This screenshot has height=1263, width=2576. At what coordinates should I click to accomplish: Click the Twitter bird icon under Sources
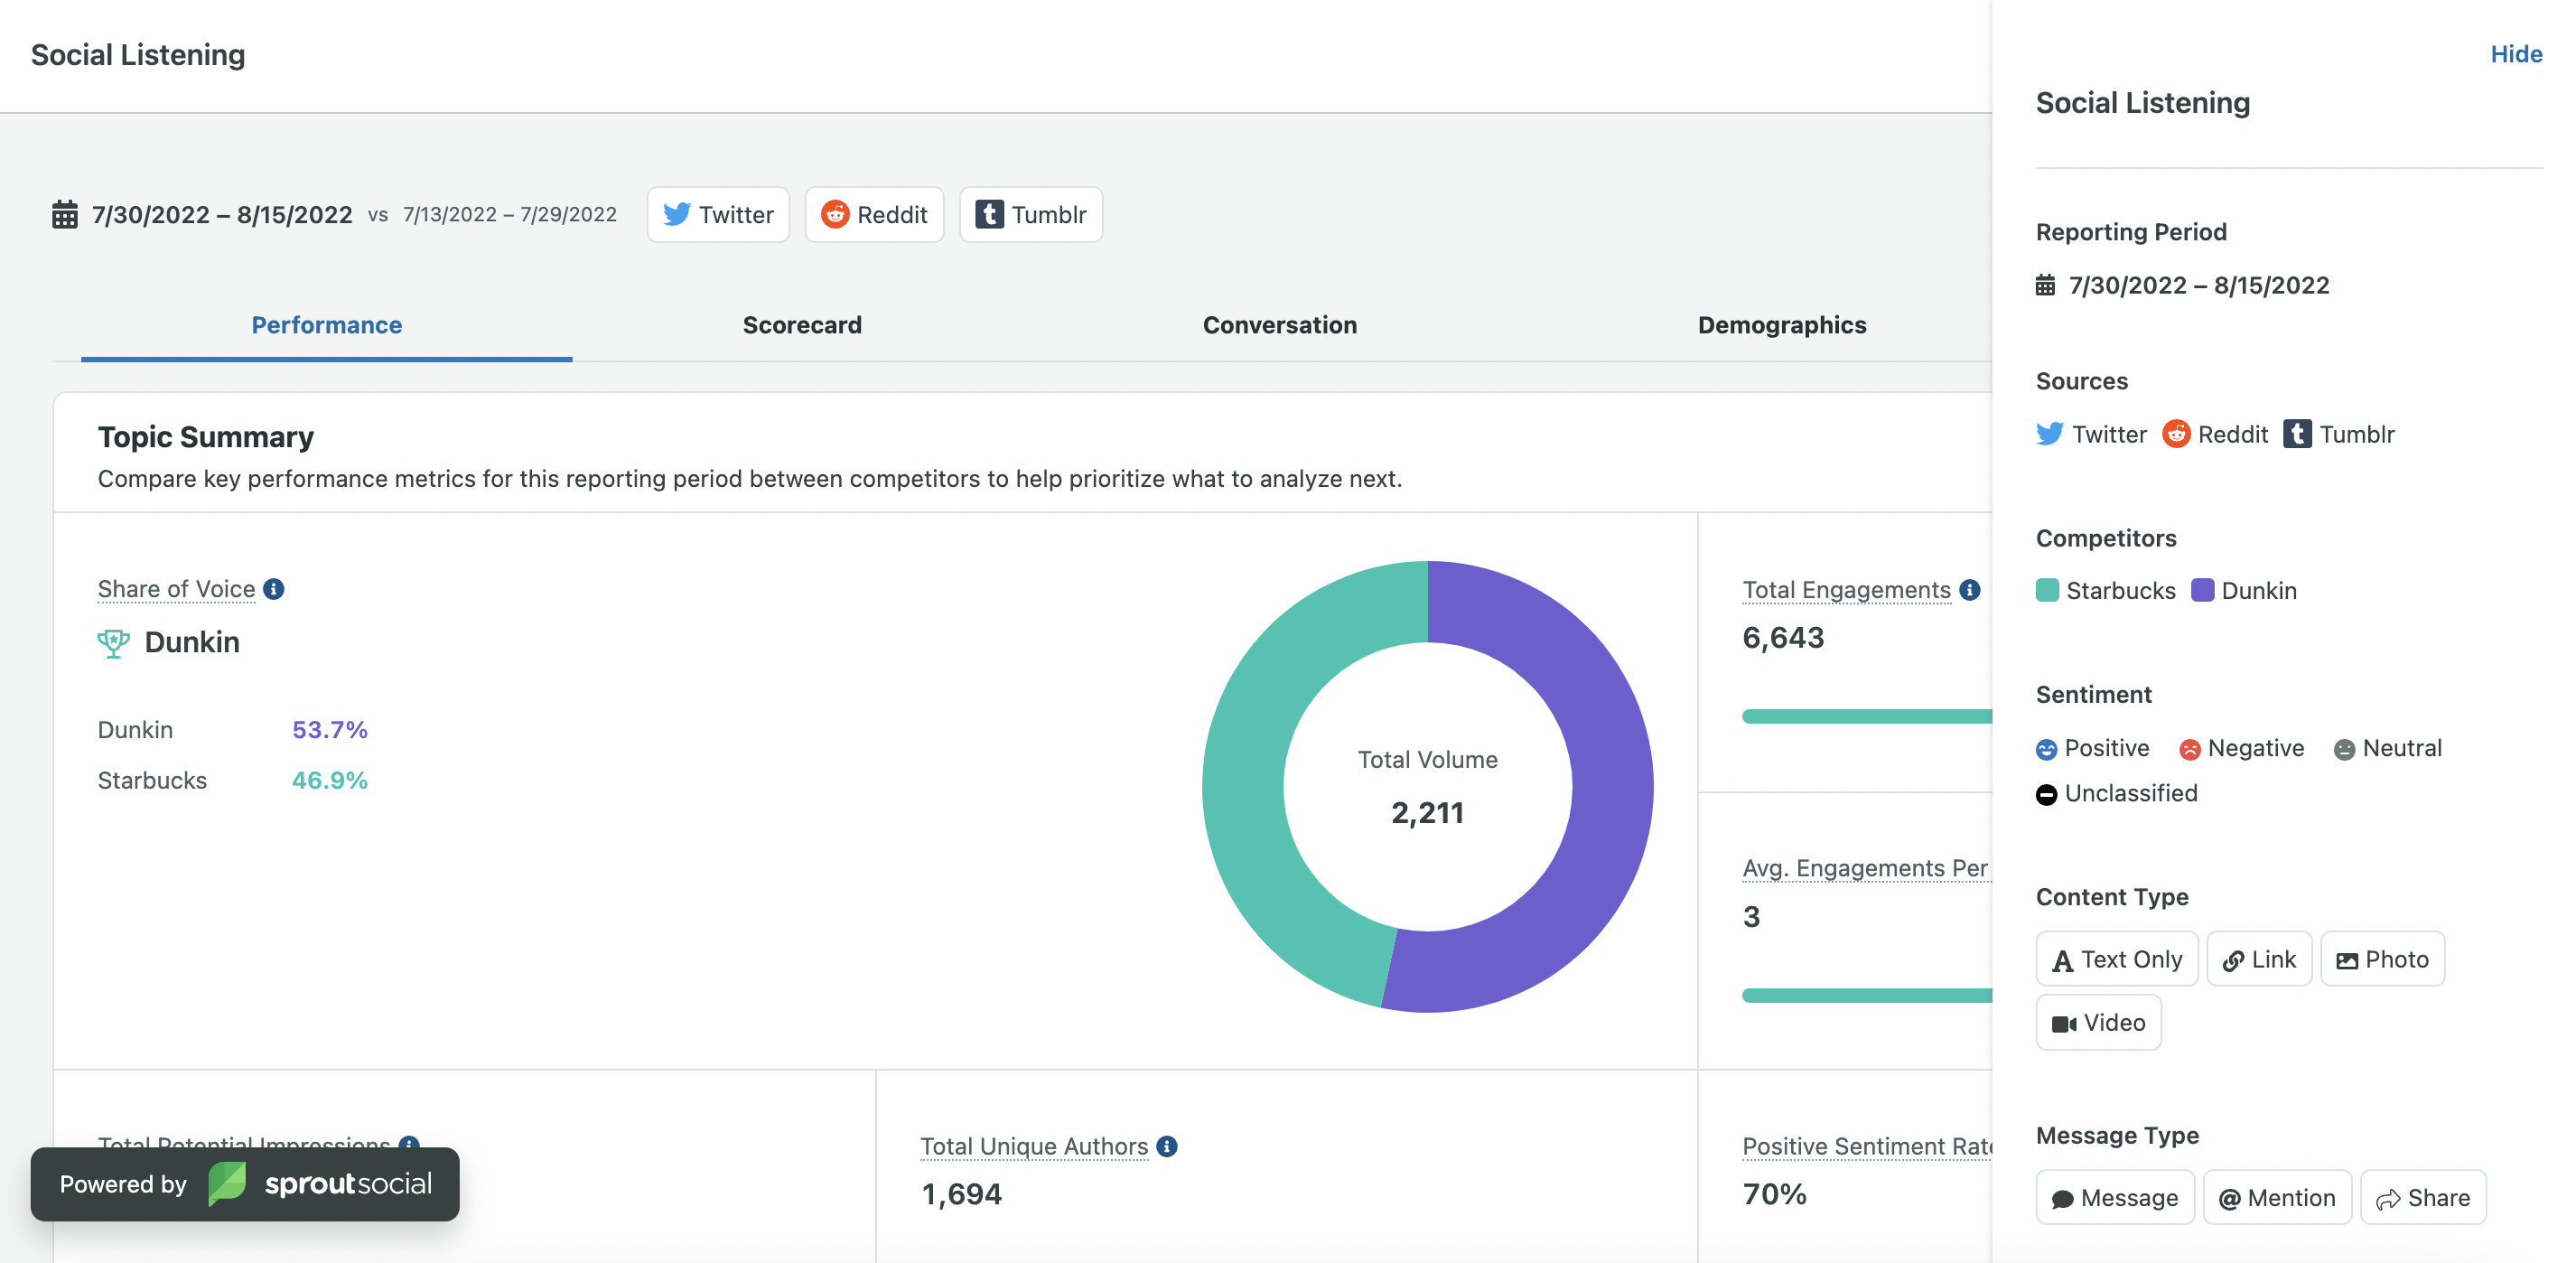pyautogui.click(x=2049, y=434)
